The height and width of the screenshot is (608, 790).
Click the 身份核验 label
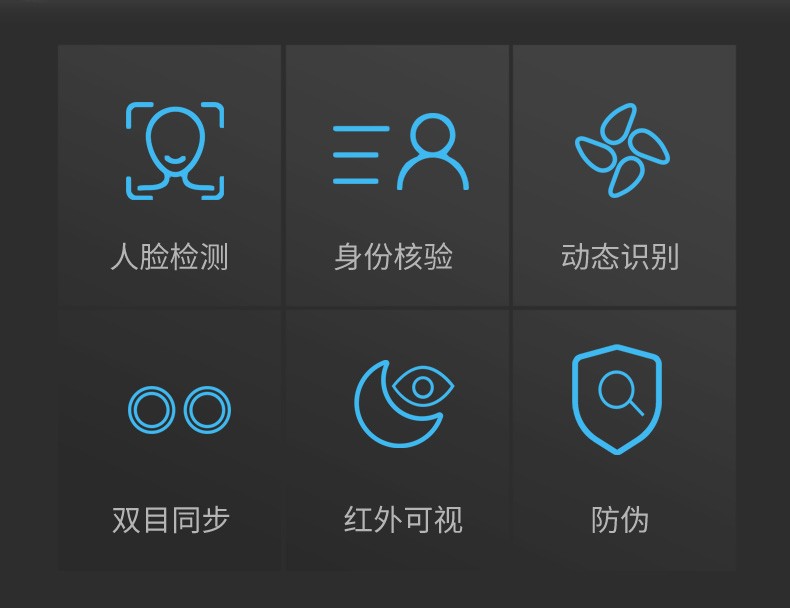(393, 256)
